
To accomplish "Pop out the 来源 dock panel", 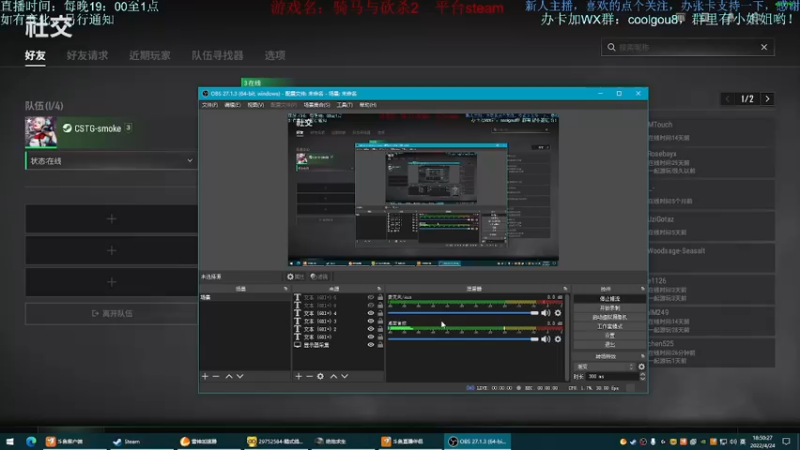I will [379, 289].
